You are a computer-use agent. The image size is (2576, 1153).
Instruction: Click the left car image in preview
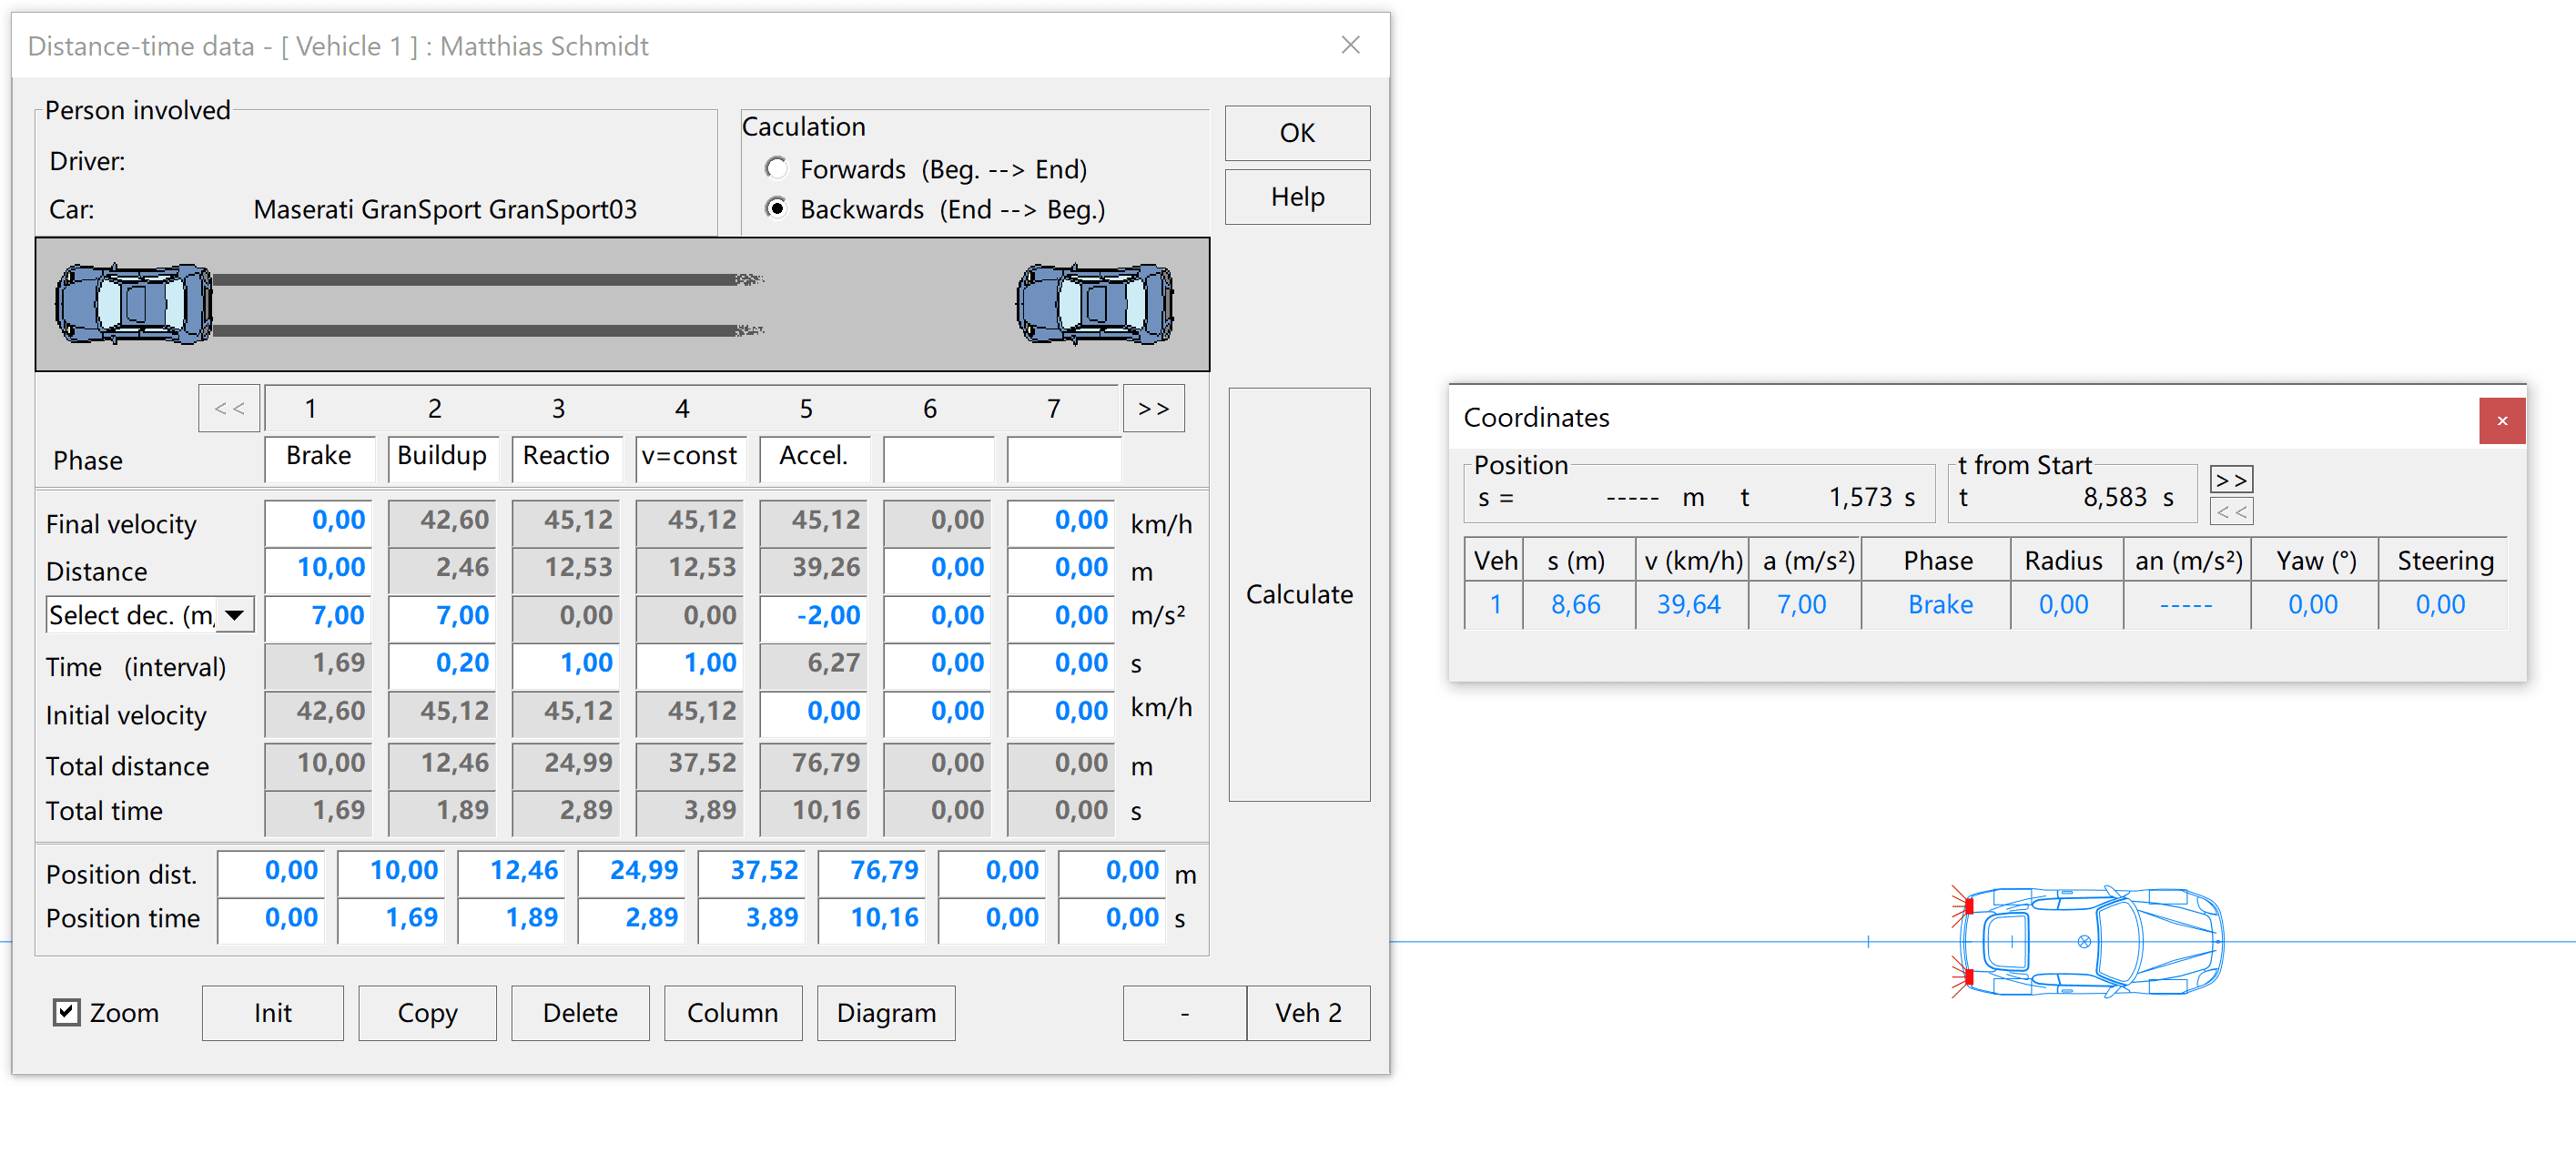(x=134, y=304)
